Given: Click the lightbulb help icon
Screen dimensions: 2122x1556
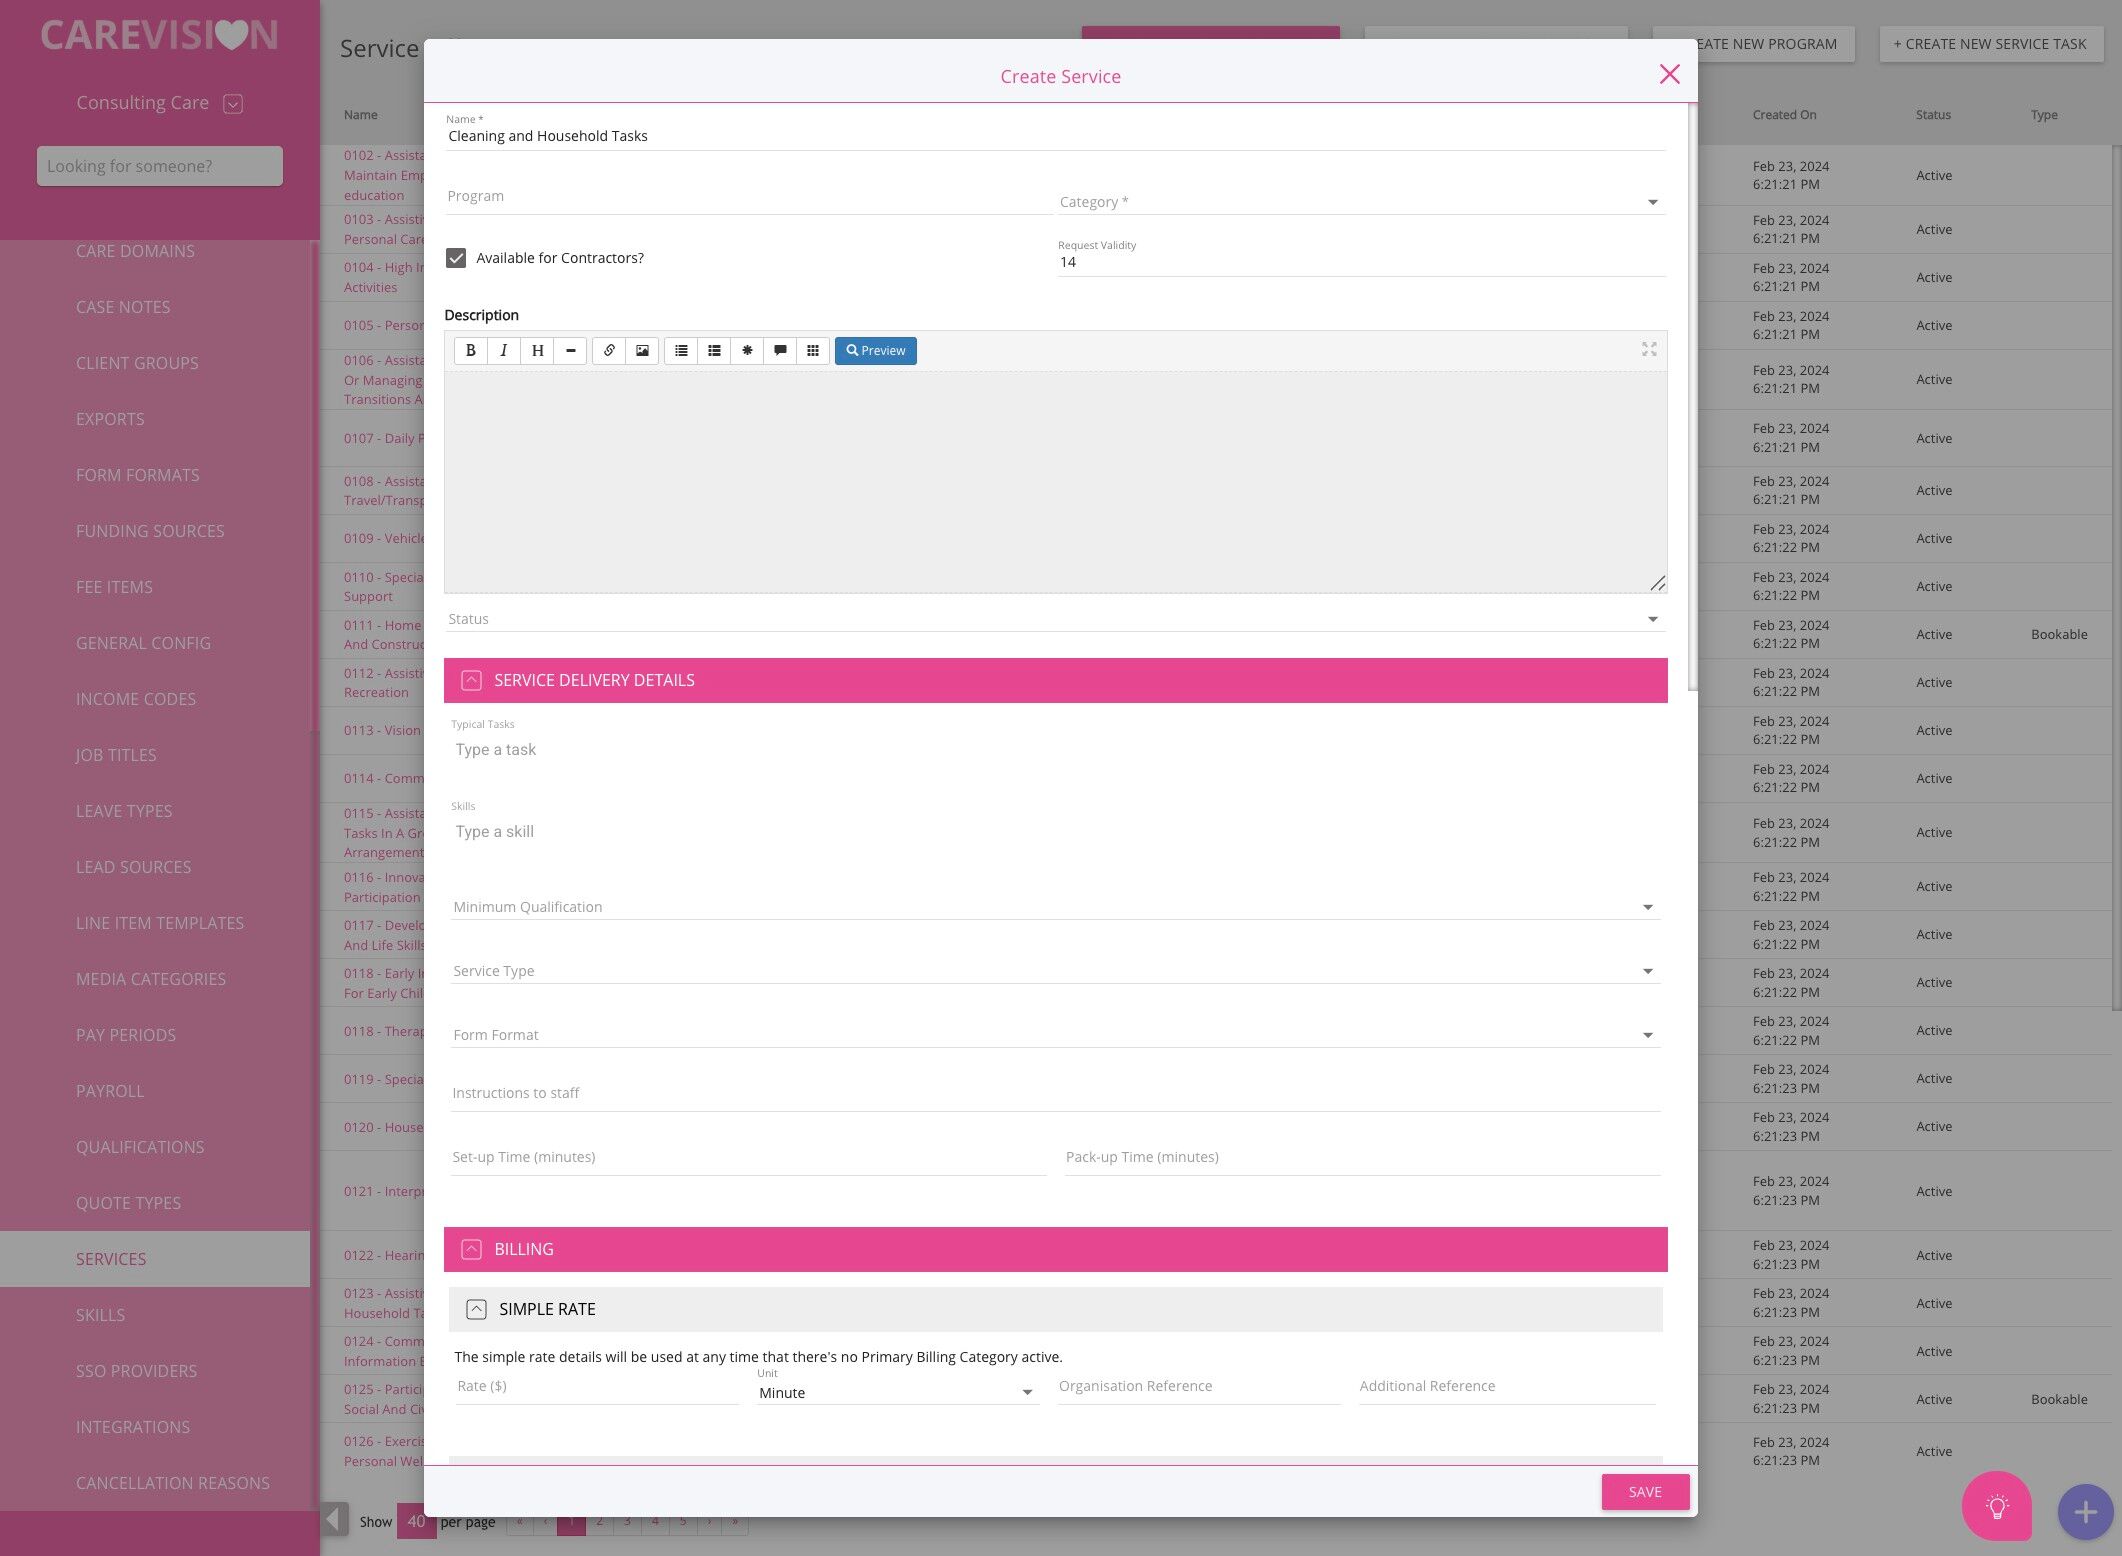Looking at the screenshot, I should pyautogui.click(x=1996, y=1506).
